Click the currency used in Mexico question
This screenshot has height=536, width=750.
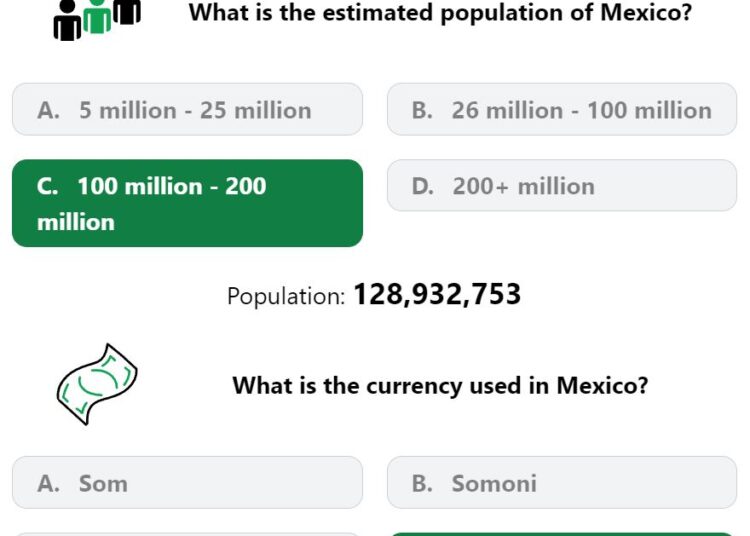tap(440, 385)
